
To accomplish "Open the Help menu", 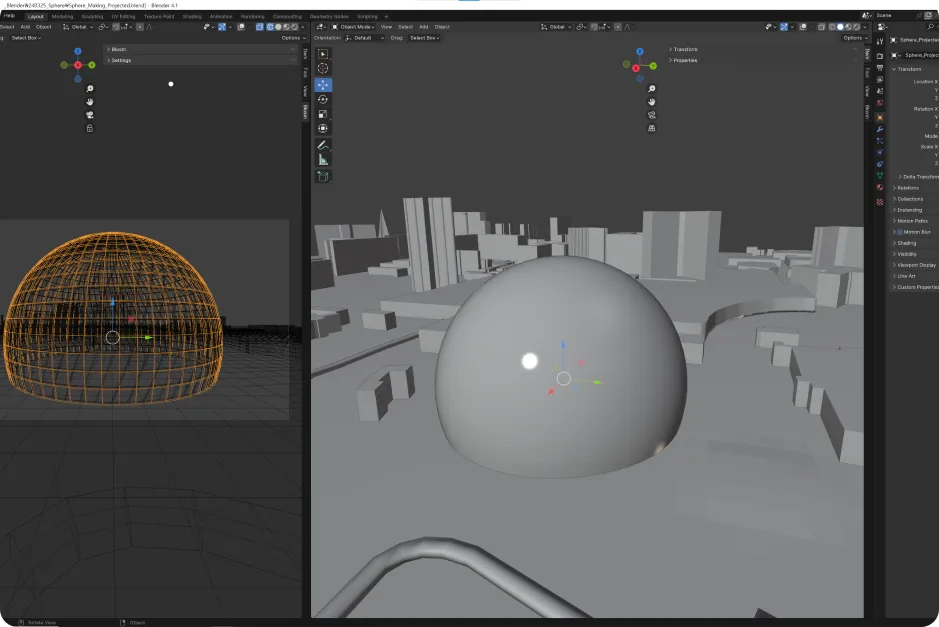I will click(x=9, y=16).
